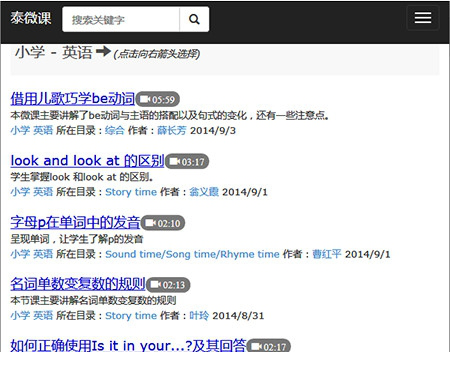
Task: Open the hamburger menu
Action: coord(423,18)
